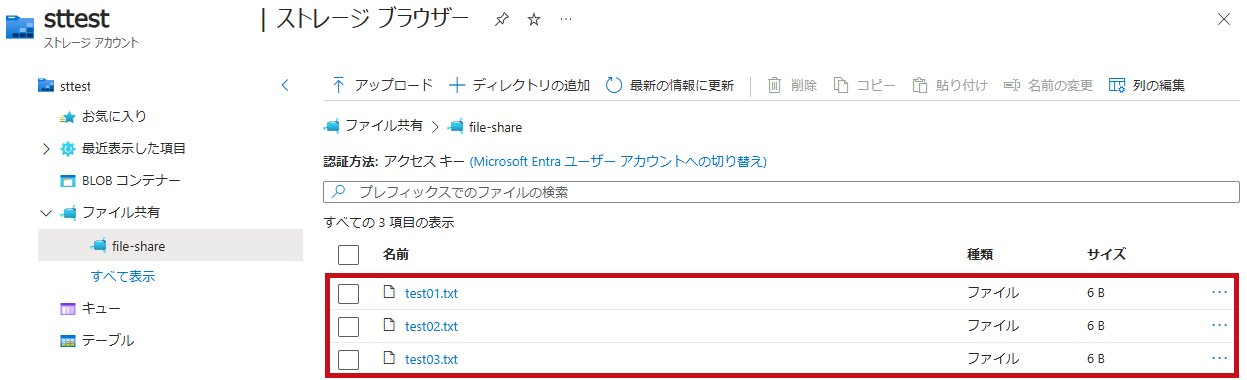The image size is (1247, 380).
Task: Close the storage browser blade
Action: (1224, 19)
